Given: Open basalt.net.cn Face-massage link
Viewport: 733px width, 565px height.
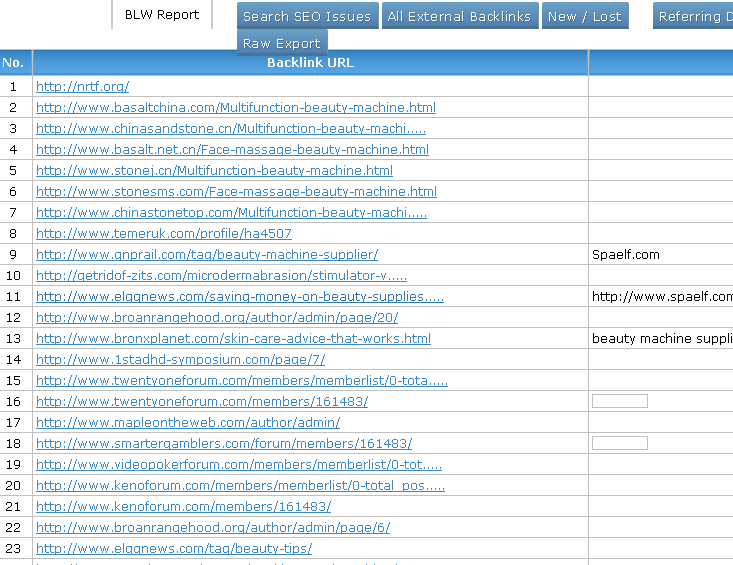Looking at the screenshot, I should pos(232,150).
